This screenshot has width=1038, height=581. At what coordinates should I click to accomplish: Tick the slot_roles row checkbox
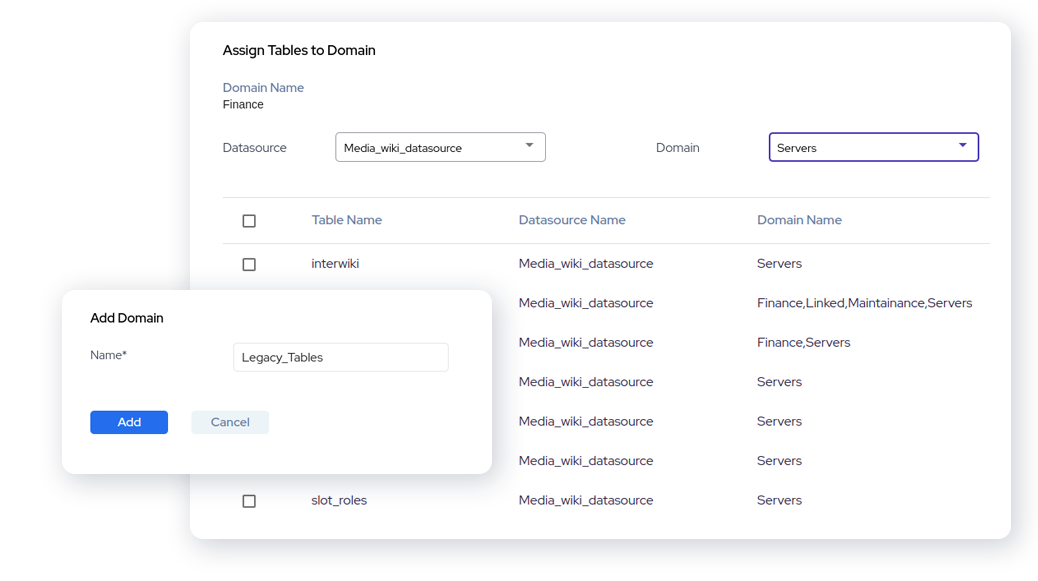249,501
